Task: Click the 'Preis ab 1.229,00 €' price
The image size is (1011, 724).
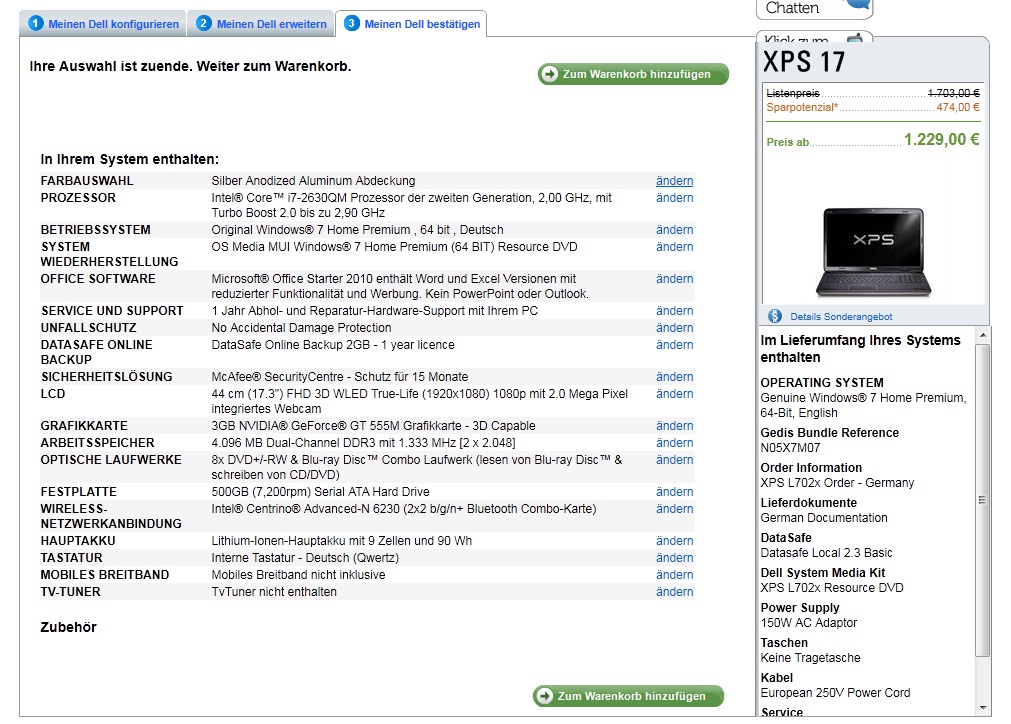Action: click(x=873, y=140)
